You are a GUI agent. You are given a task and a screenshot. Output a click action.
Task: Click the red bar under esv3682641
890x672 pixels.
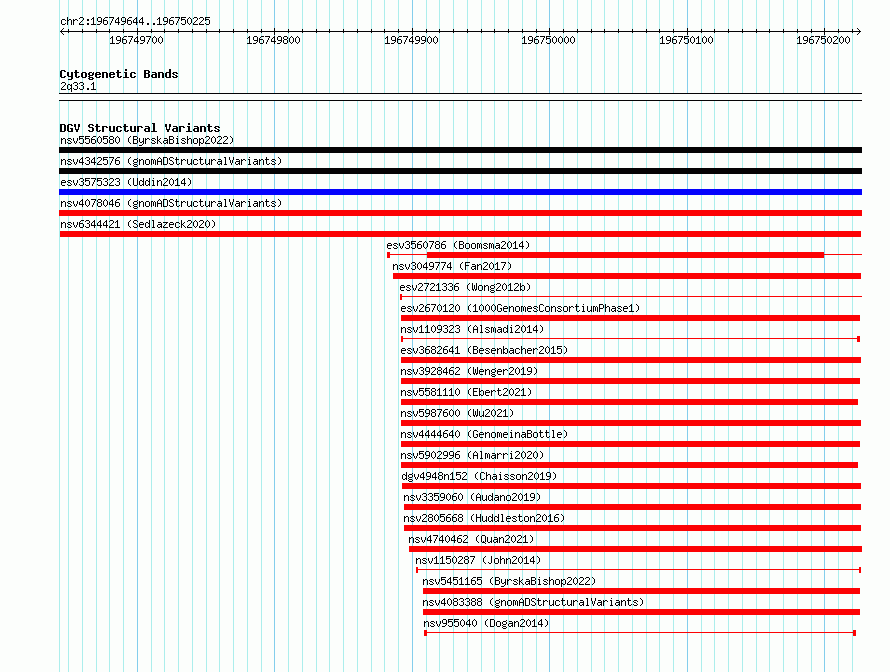click(631, 360)
